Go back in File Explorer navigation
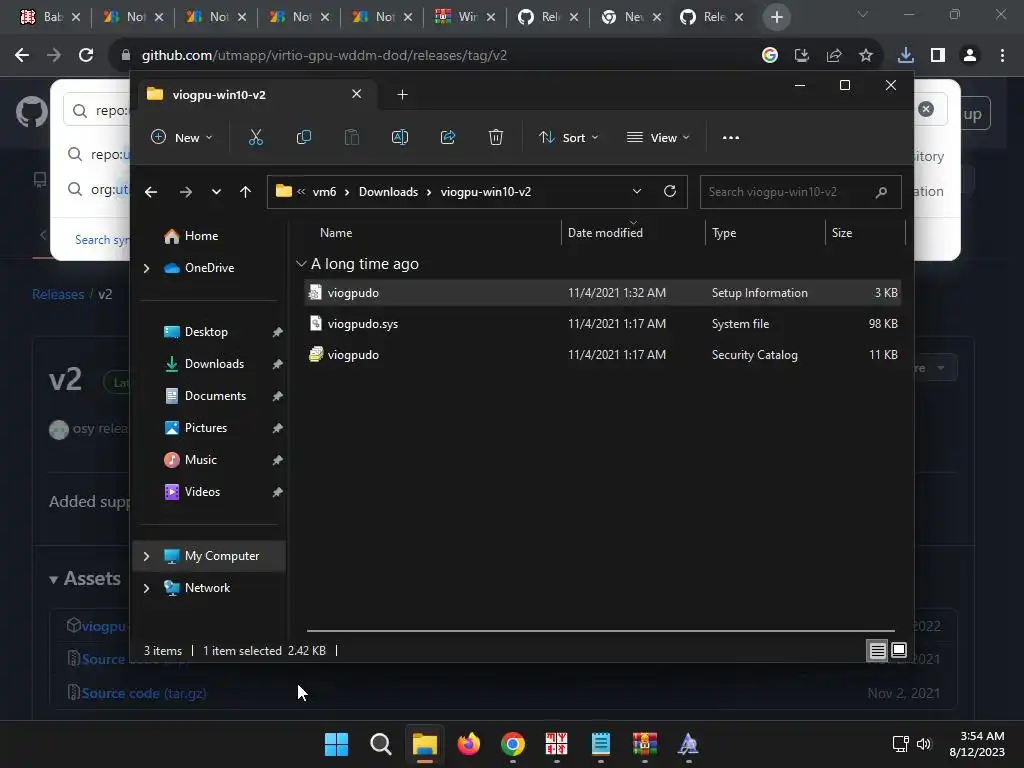This screenshot has width=1024, height=768. [x=151, y=192]
